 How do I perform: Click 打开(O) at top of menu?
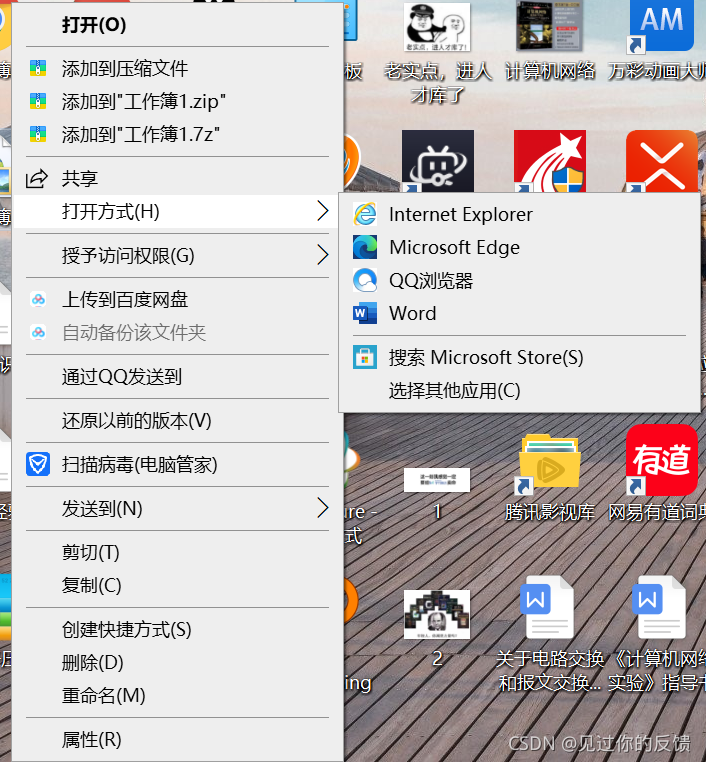[x=177, y=25]
